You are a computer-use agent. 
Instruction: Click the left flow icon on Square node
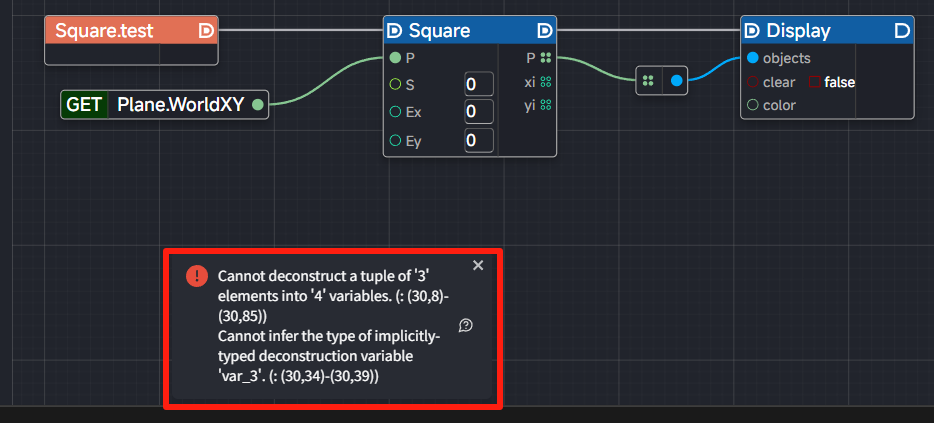[x=394, y=31]
